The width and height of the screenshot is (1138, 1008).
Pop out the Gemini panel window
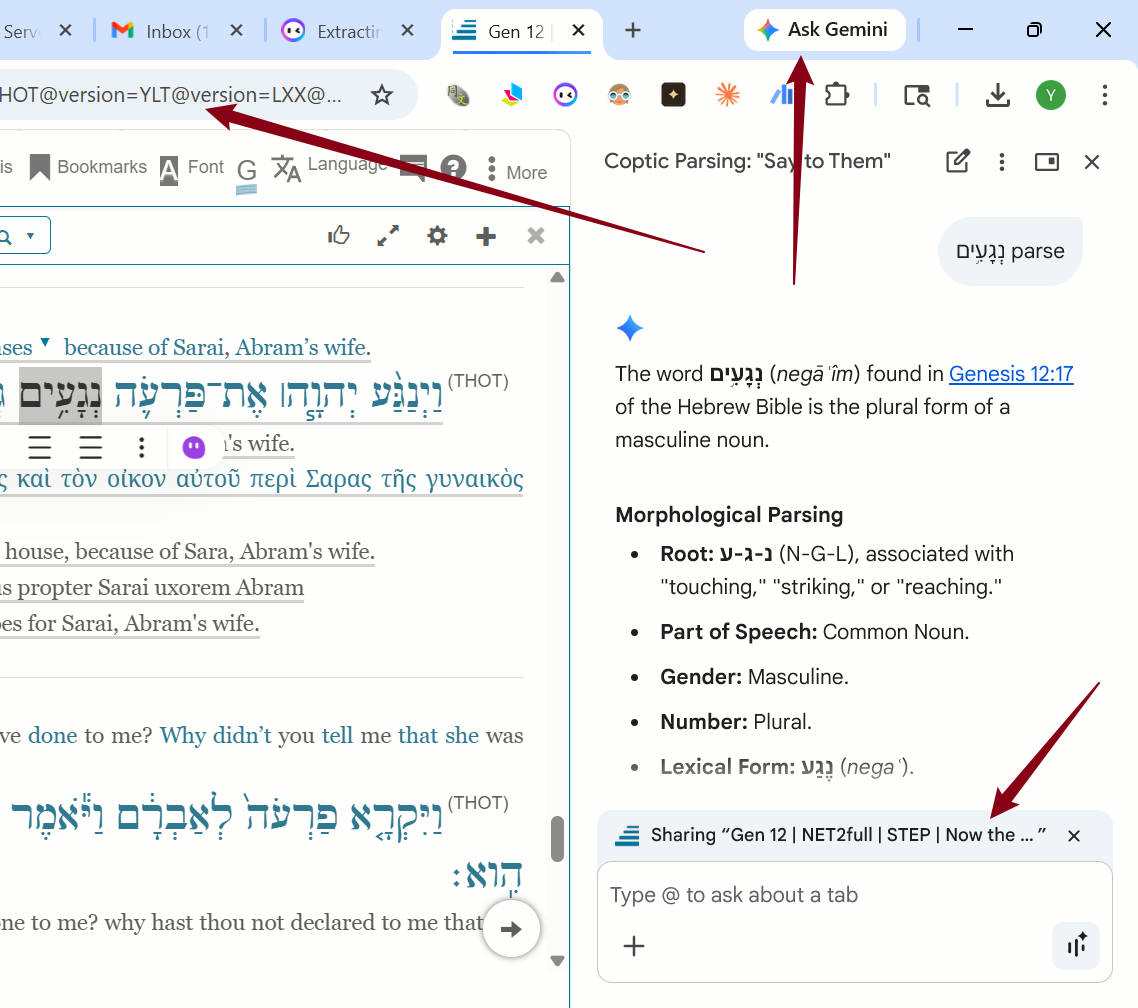click(1047, 161)
